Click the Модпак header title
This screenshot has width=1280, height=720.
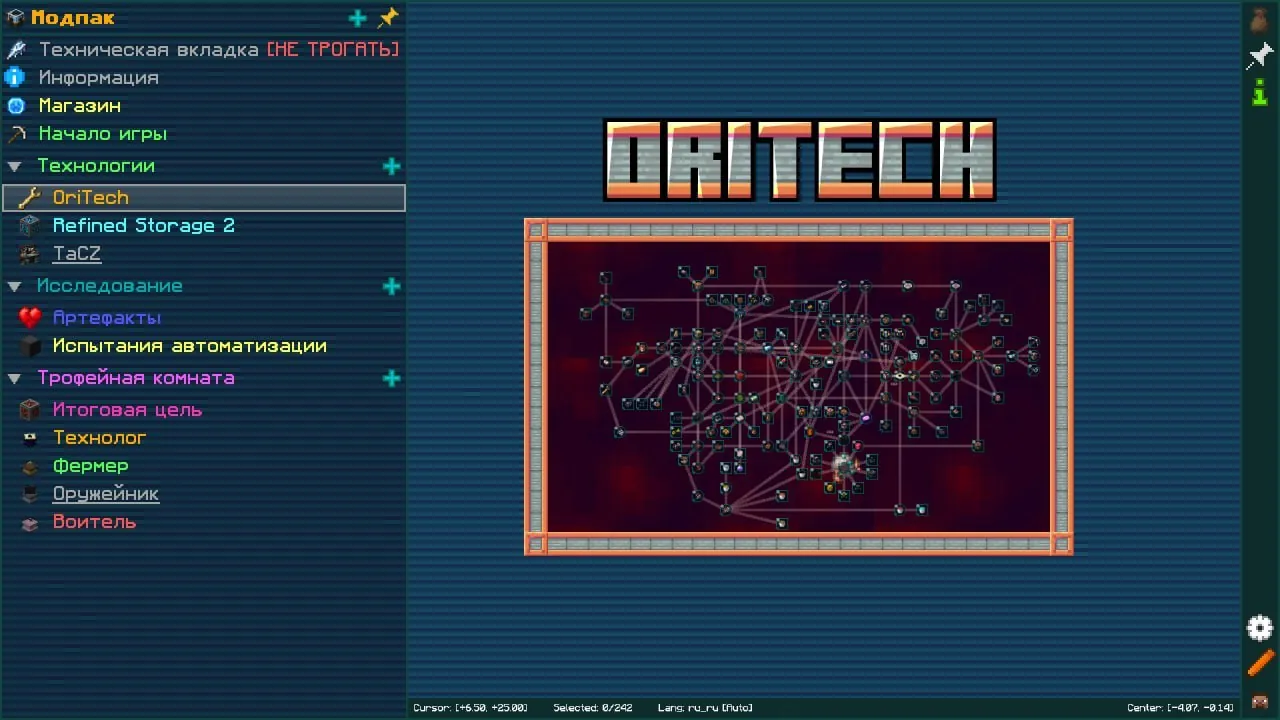[x=73, y=18]
